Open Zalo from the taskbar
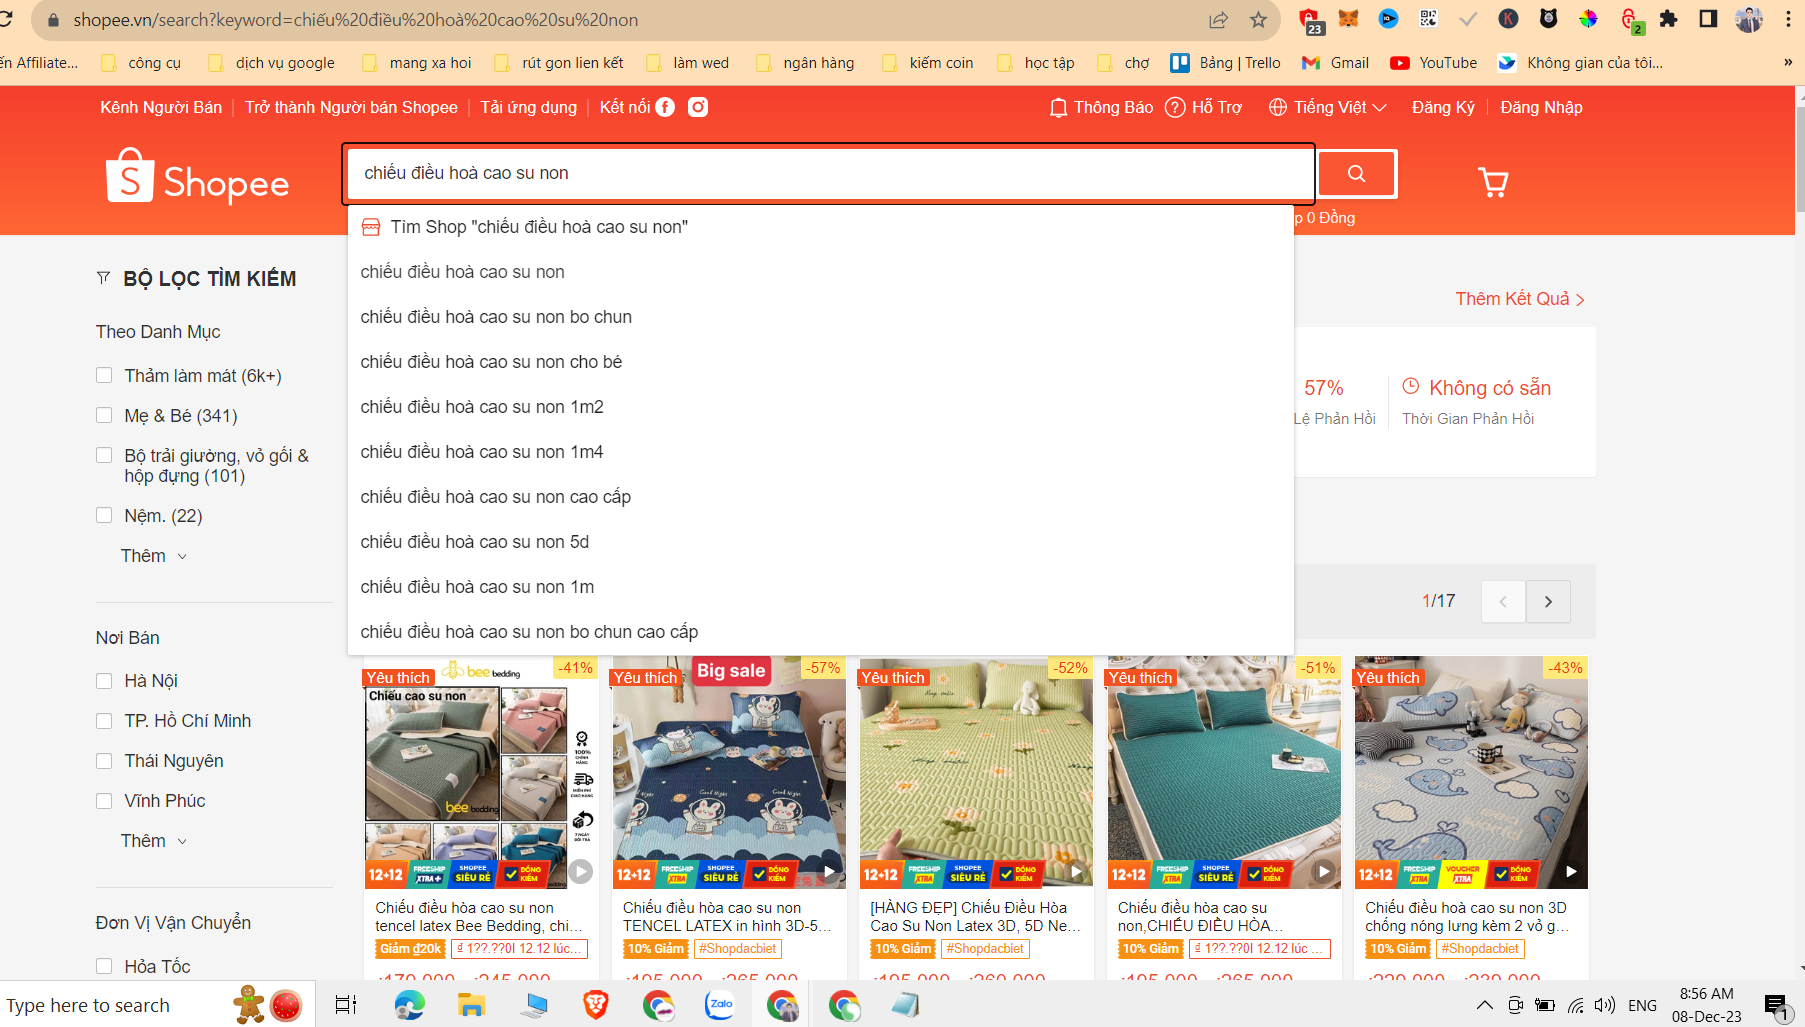1805x1027 pixels. [x=720, y=1005]
